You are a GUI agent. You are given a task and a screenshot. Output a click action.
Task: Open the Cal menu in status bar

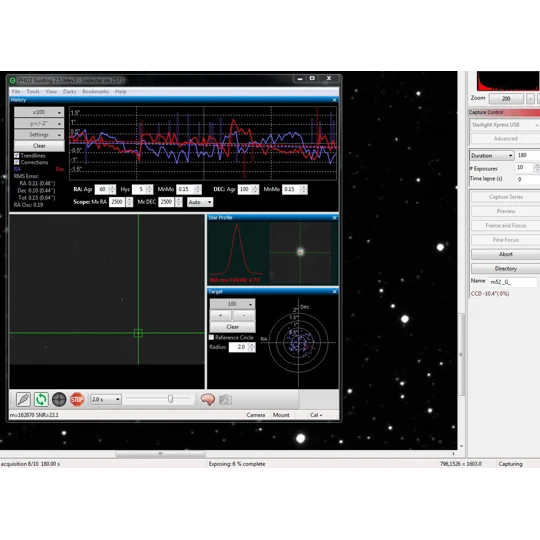coord(316,415)
